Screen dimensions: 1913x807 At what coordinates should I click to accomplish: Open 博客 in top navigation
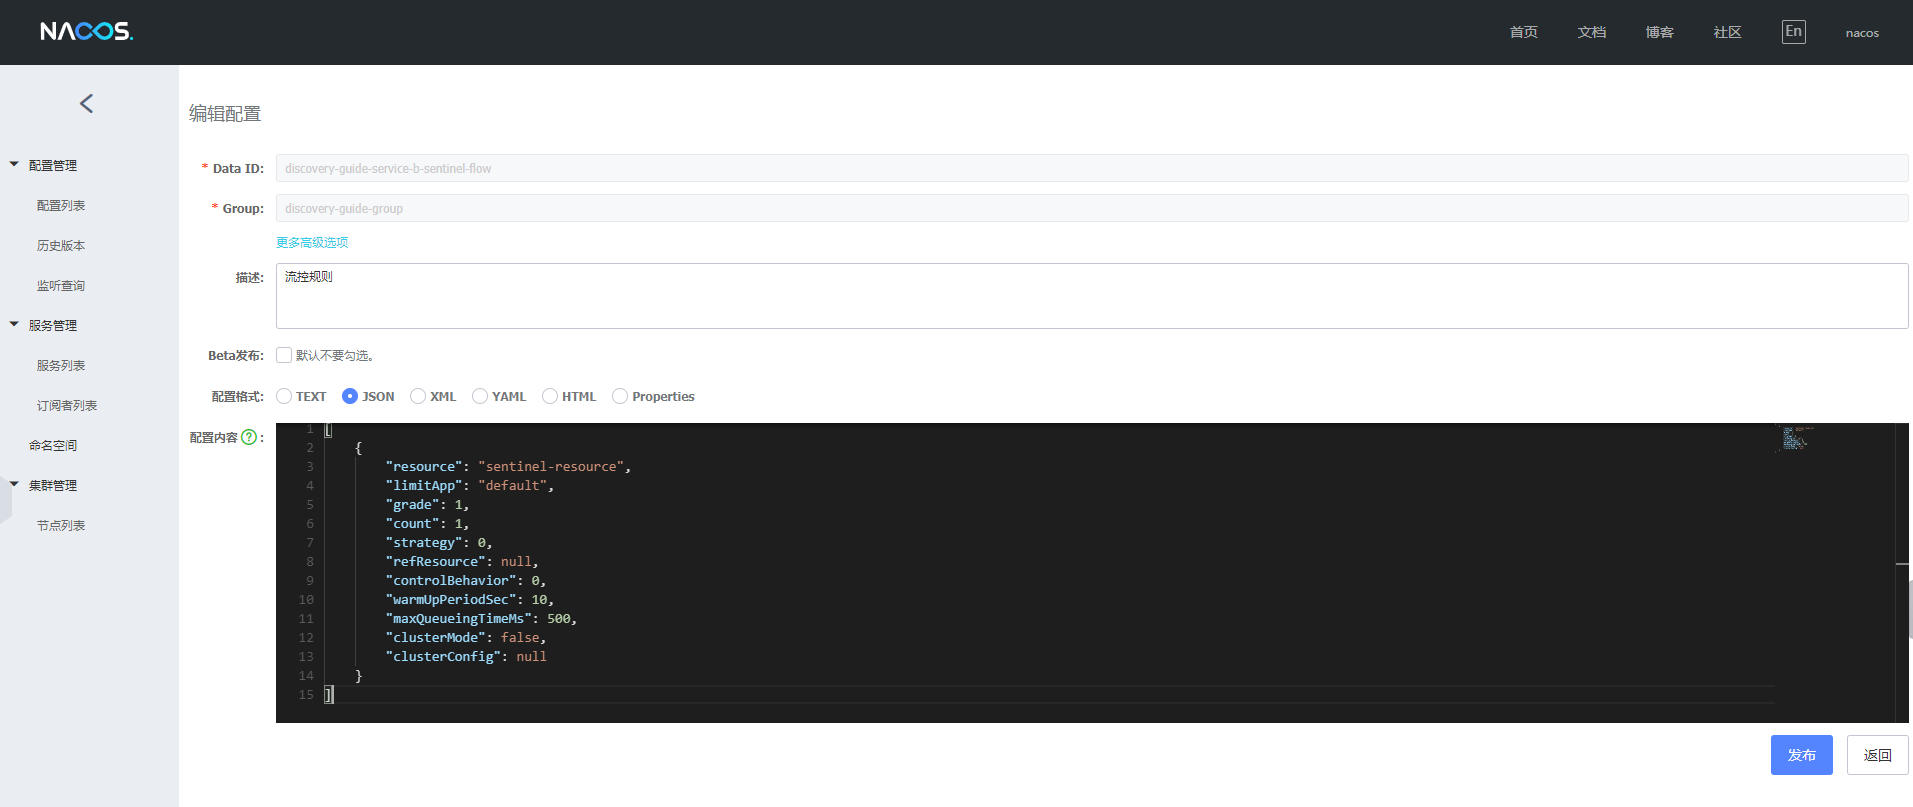1660,32
